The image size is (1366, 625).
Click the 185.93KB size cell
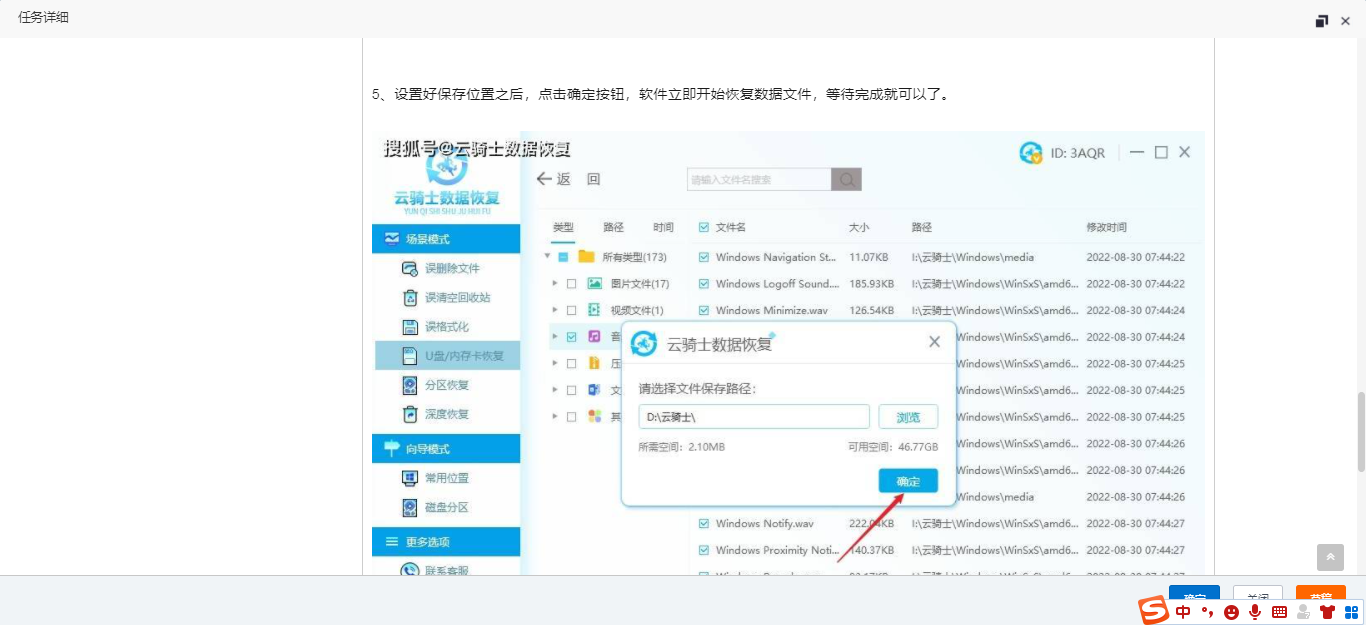click(x=871, y=284)
